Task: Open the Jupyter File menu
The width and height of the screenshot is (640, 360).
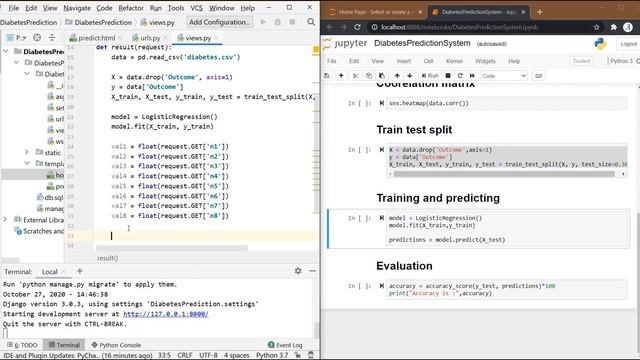Action: tap(331, 61)
